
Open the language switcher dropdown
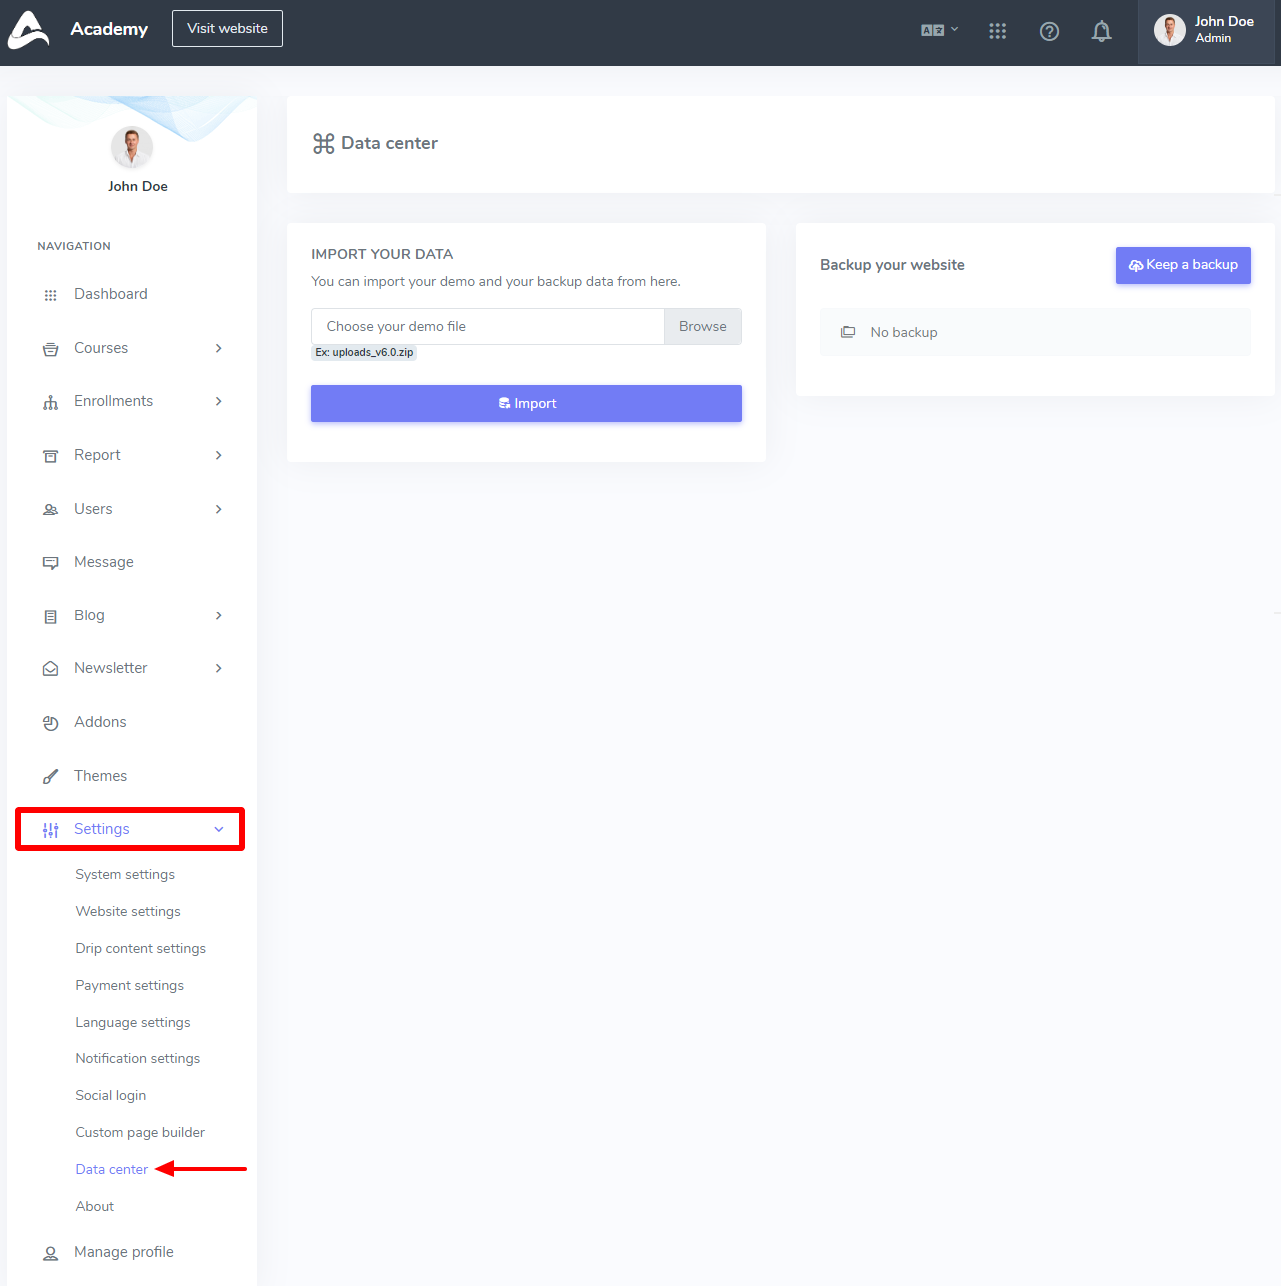coord(939,30)
